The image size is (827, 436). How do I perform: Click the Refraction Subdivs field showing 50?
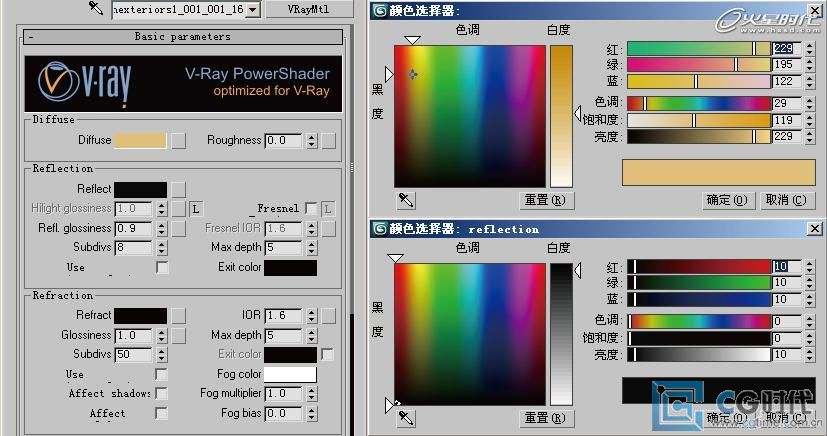coord(133,354)
